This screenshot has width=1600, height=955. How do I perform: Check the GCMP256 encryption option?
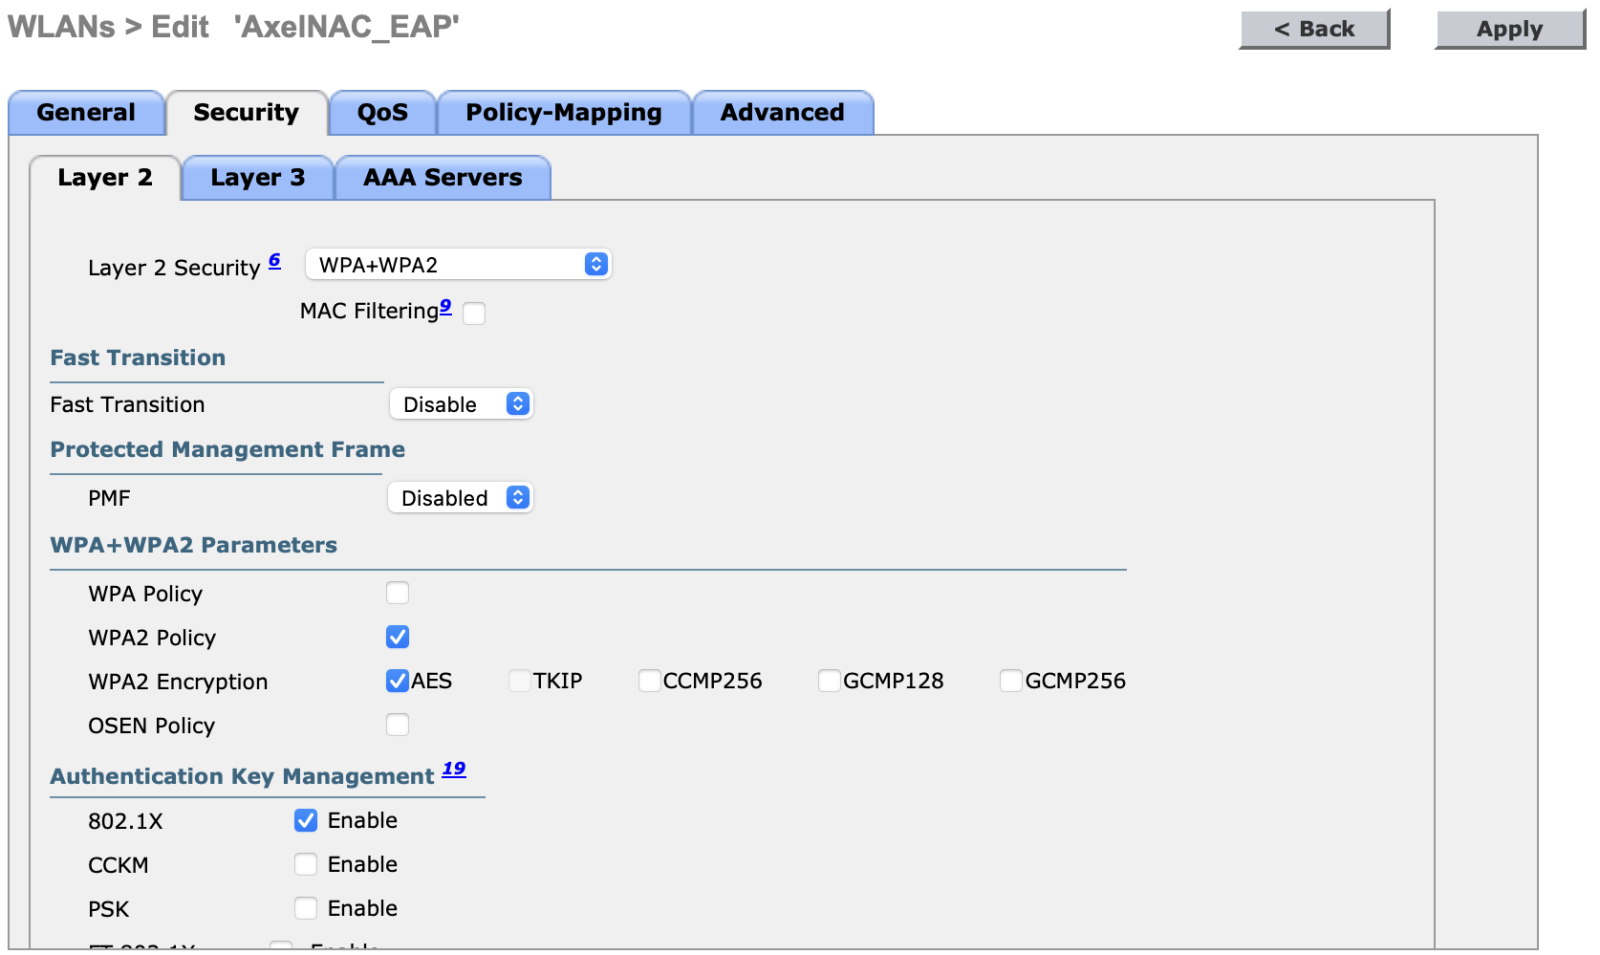[1011, 681]
